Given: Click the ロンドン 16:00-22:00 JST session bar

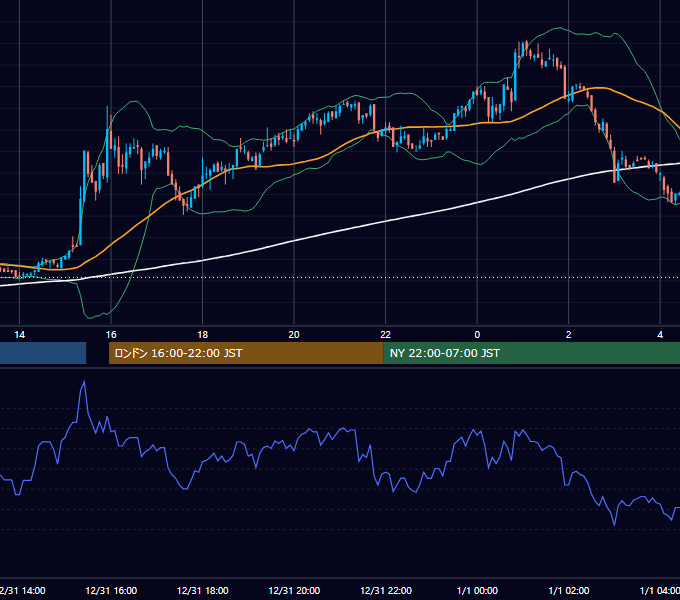Looking at the screenshot, I should (x=246, y=353).
